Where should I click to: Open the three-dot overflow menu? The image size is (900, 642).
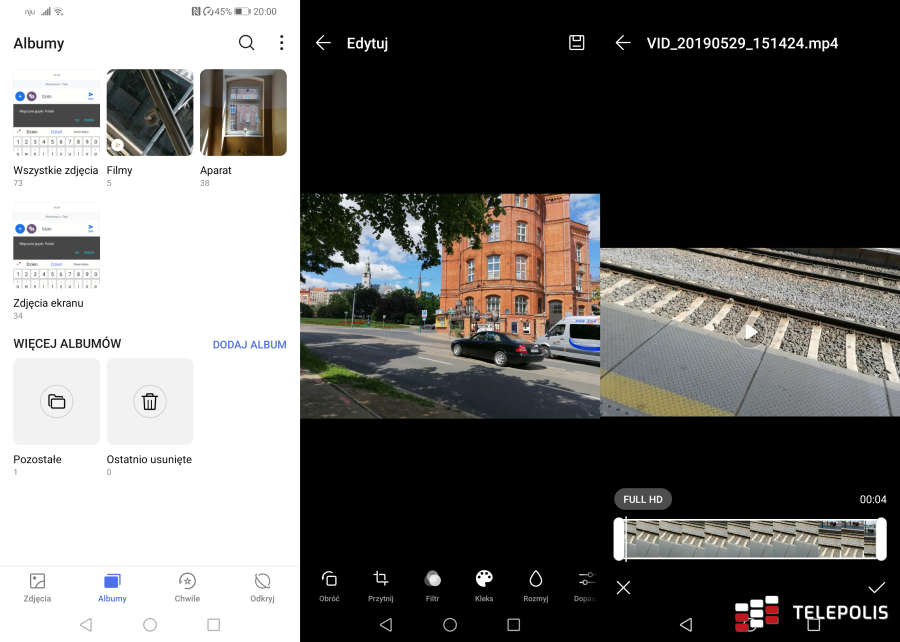pos(281,43)
